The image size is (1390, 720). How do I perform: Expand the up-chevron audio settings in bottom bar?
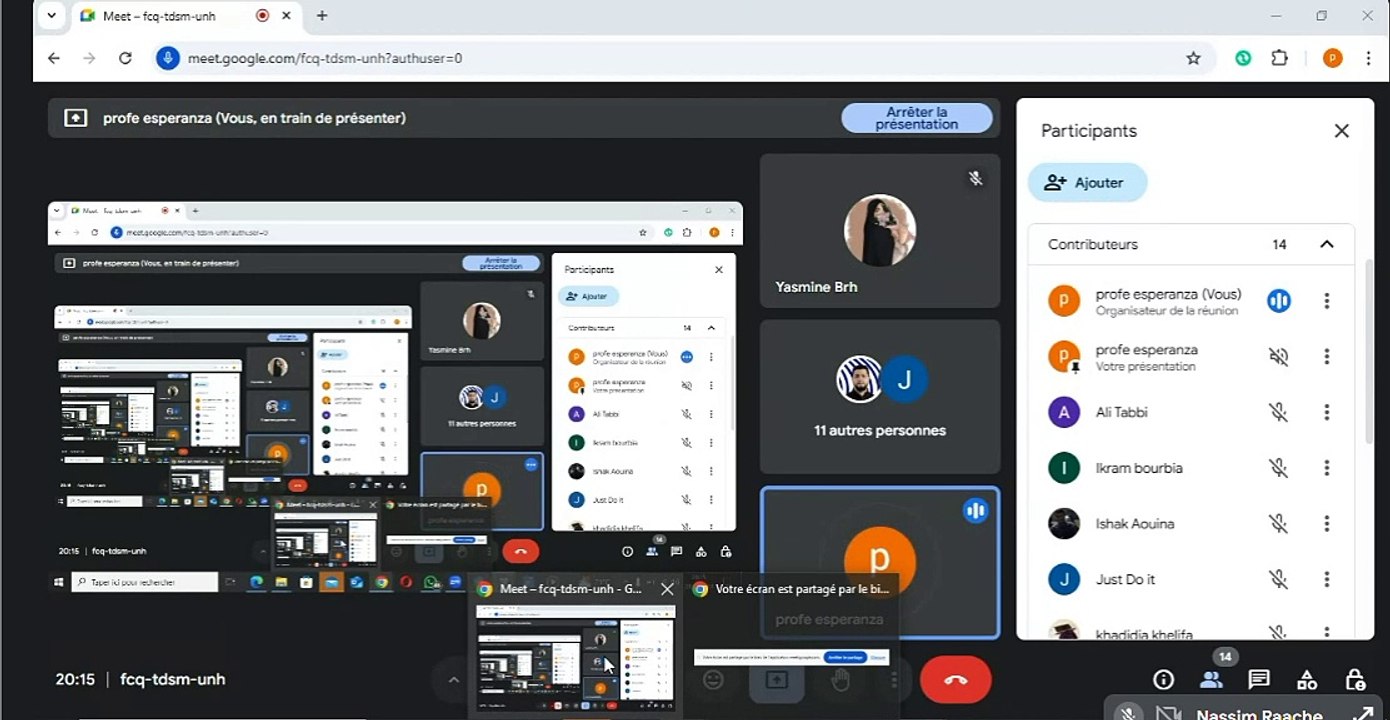coord(453,680)
